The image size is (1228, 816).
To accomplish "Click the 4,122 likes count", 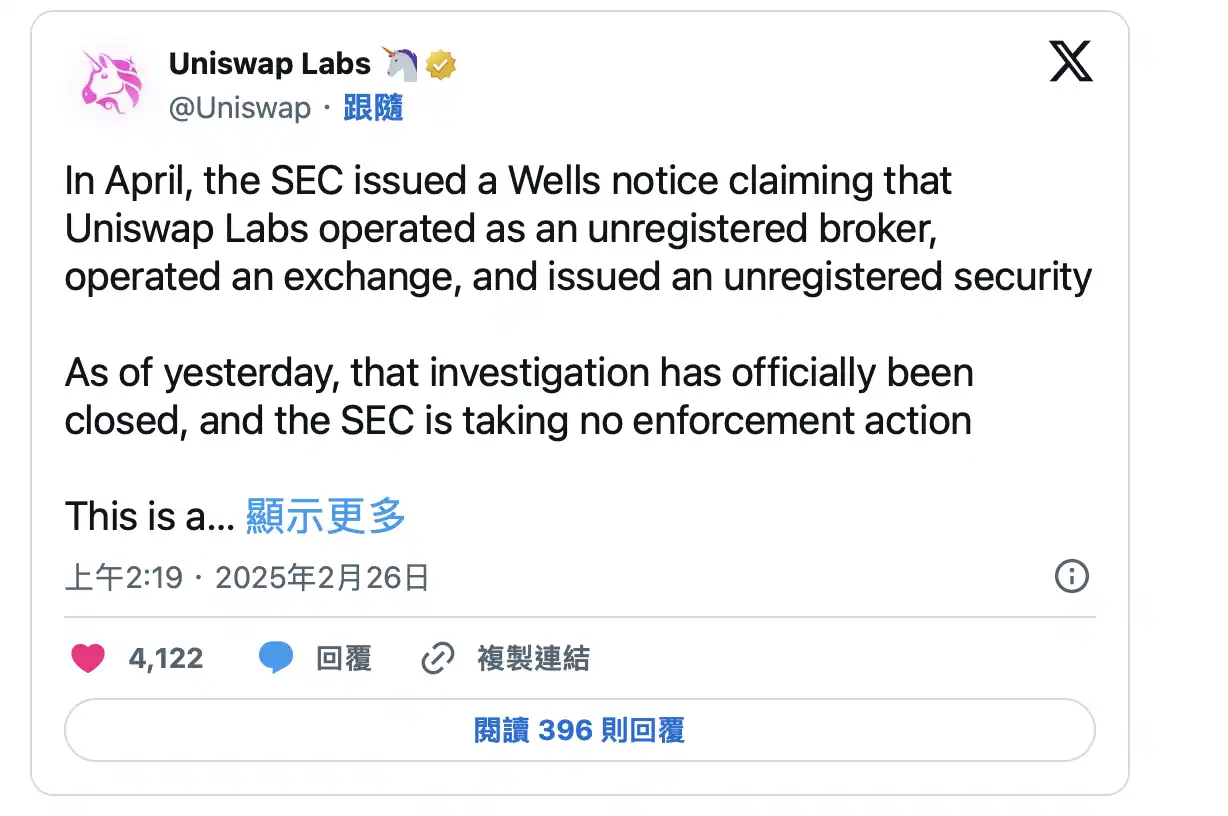I will tap(166, 659).
